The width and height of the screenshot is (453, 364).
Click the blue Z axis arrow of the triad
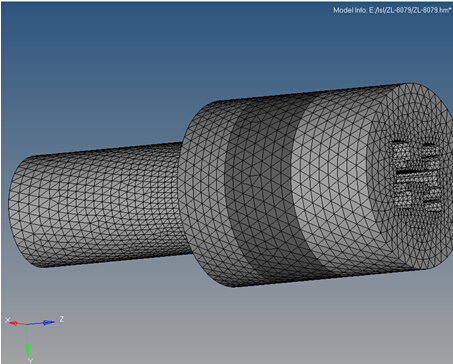tap(41, 323)
